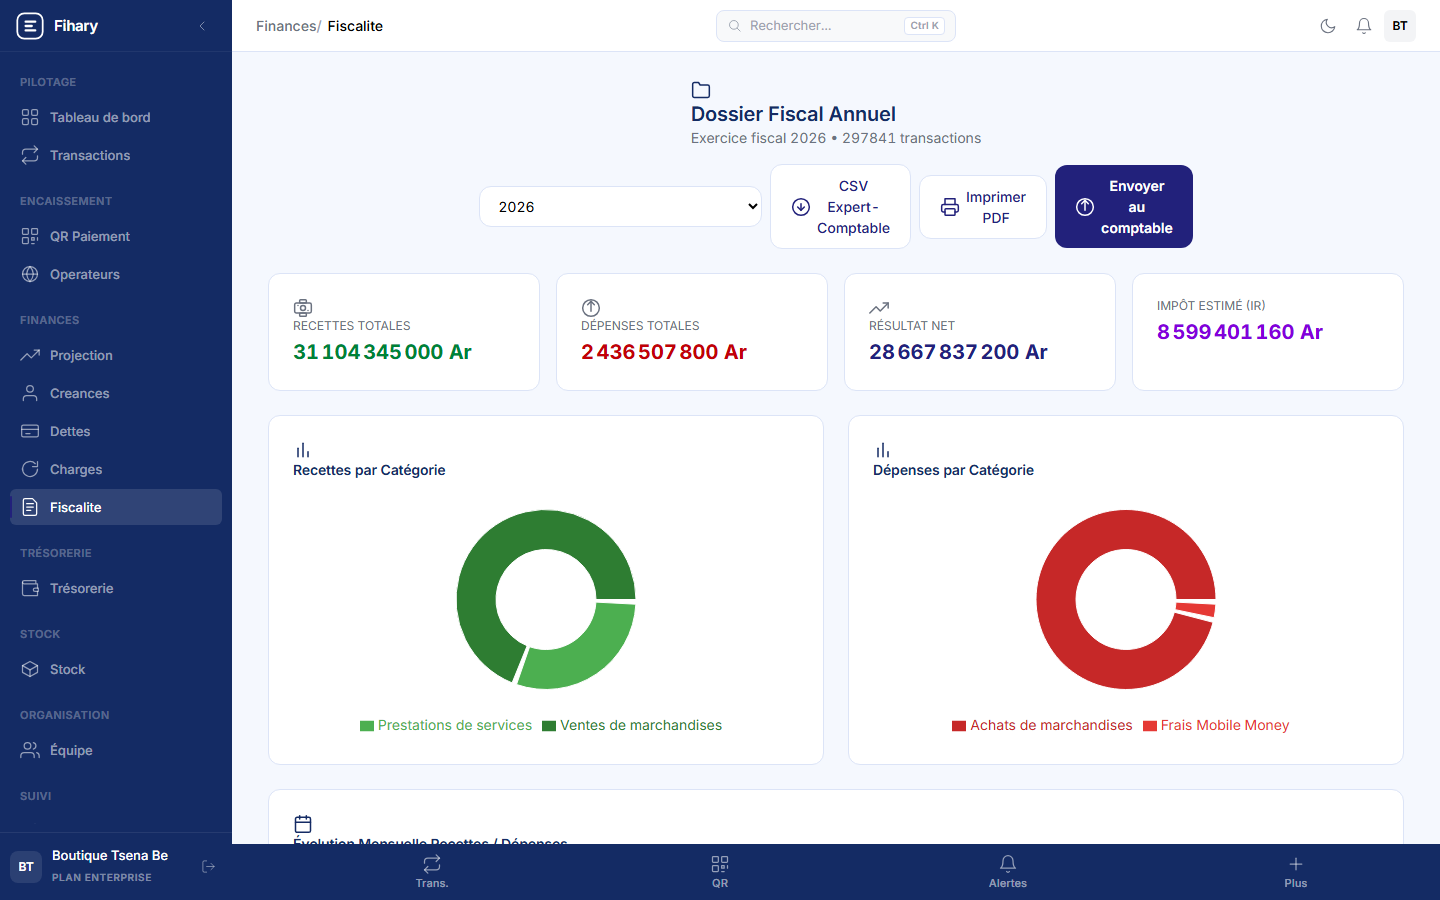Screen dimensions: 1440x900
Task: Click the BT avatar in sidebar footer
Action: (x=26, y=867)
